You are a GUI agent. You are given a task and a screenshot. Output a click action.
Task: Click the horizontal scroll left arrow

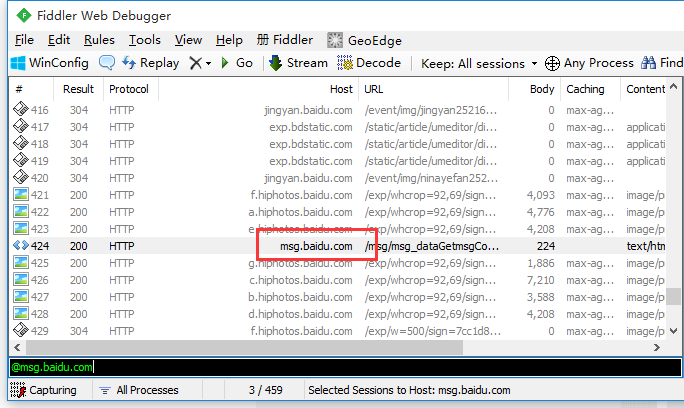click(17, 347)
